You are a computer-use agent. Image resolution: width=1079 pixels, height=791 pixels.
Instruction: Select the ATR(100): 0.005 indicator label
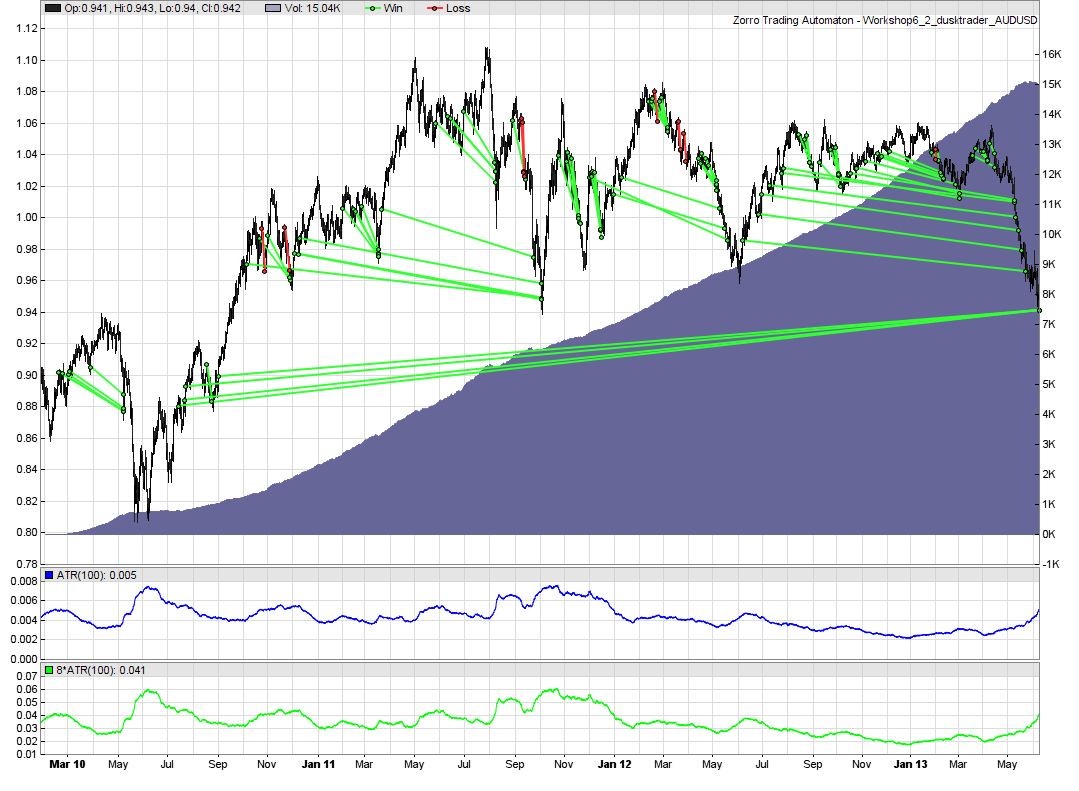(97, 575)
